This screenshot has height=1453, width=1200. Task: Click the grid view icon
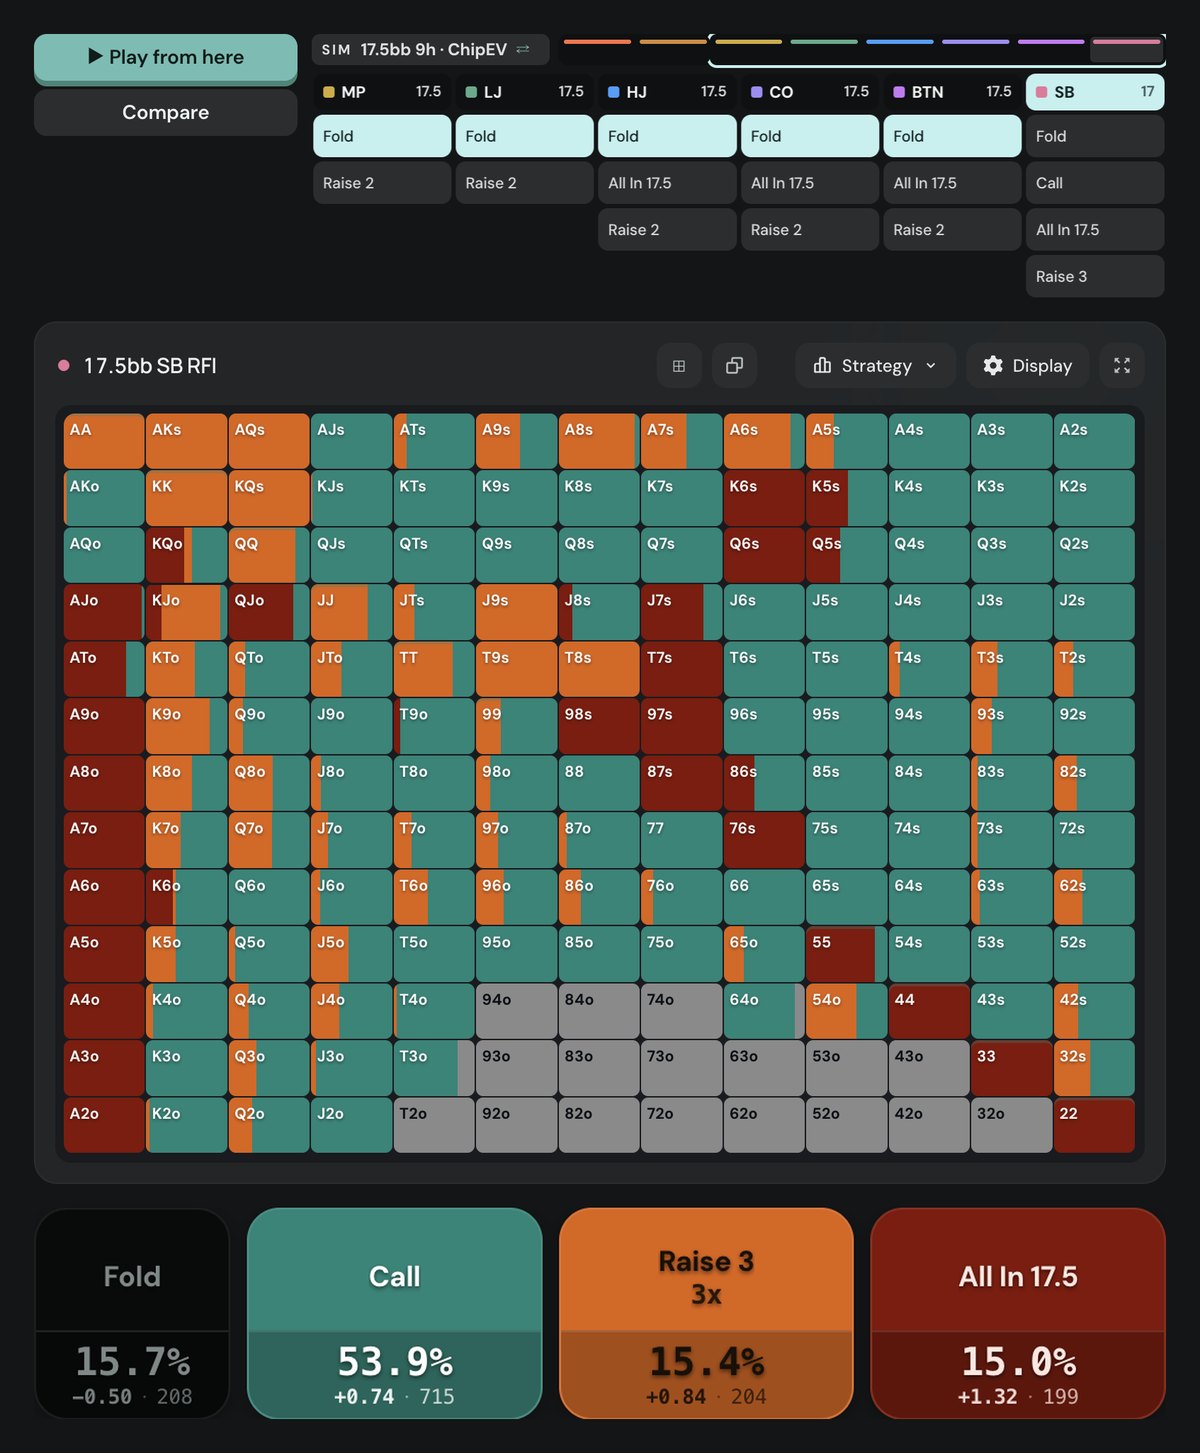coord(679,366)
